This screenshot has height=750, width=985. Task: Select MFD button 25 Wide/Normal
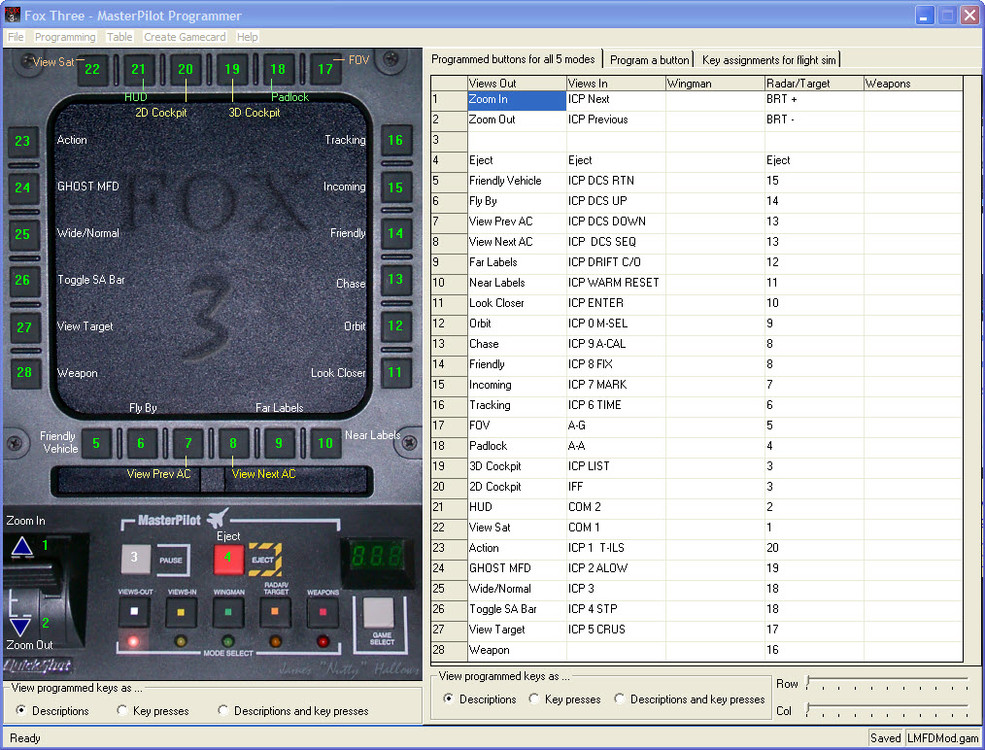tap(23, 234)
